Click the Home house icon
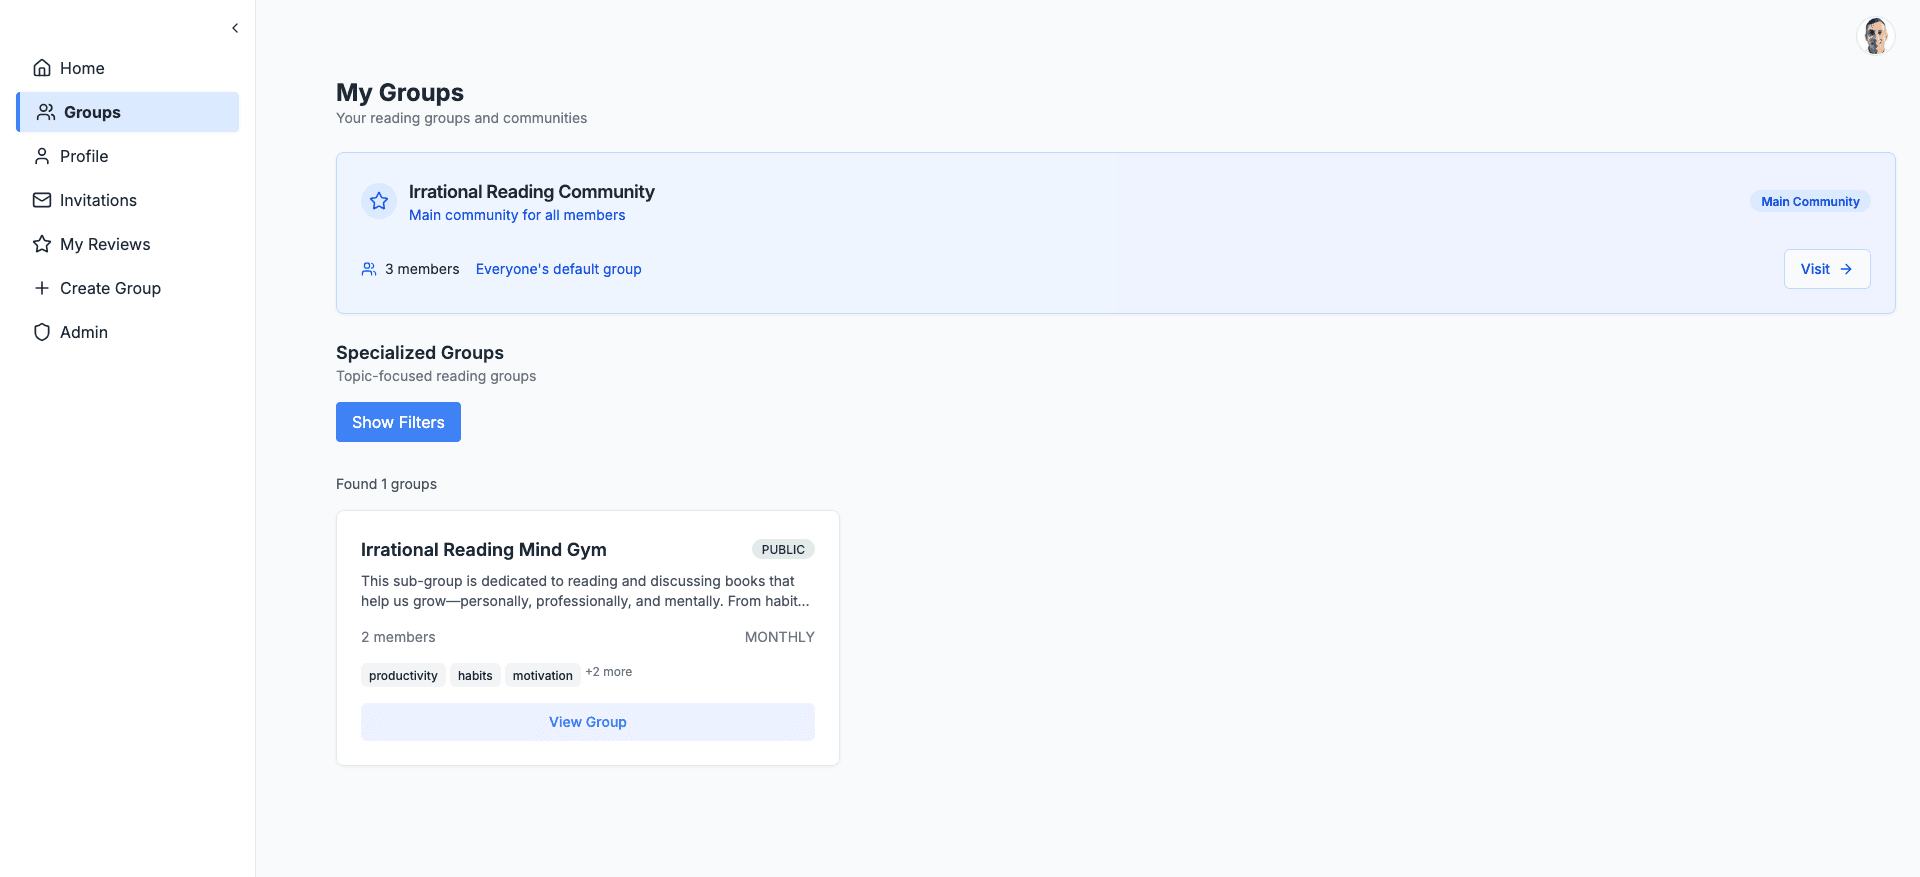This screenshot has height=877, width=1920. click(42, 68)
